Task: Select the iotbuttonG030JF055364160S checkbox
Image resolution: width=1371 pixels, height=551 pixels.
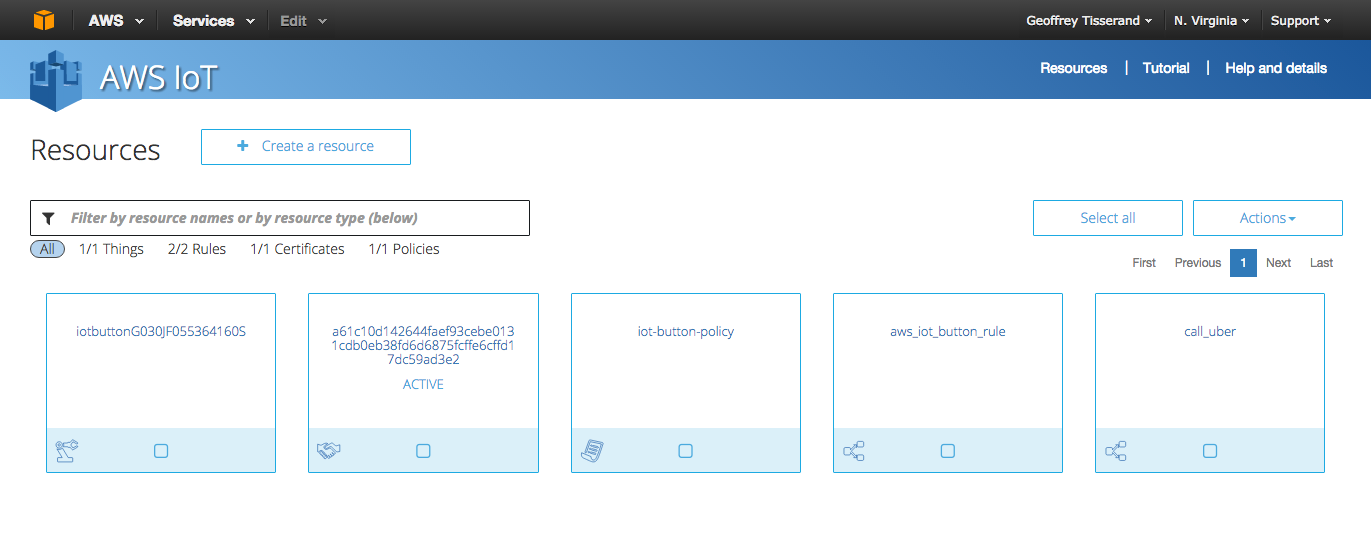Action: (161, 451)
